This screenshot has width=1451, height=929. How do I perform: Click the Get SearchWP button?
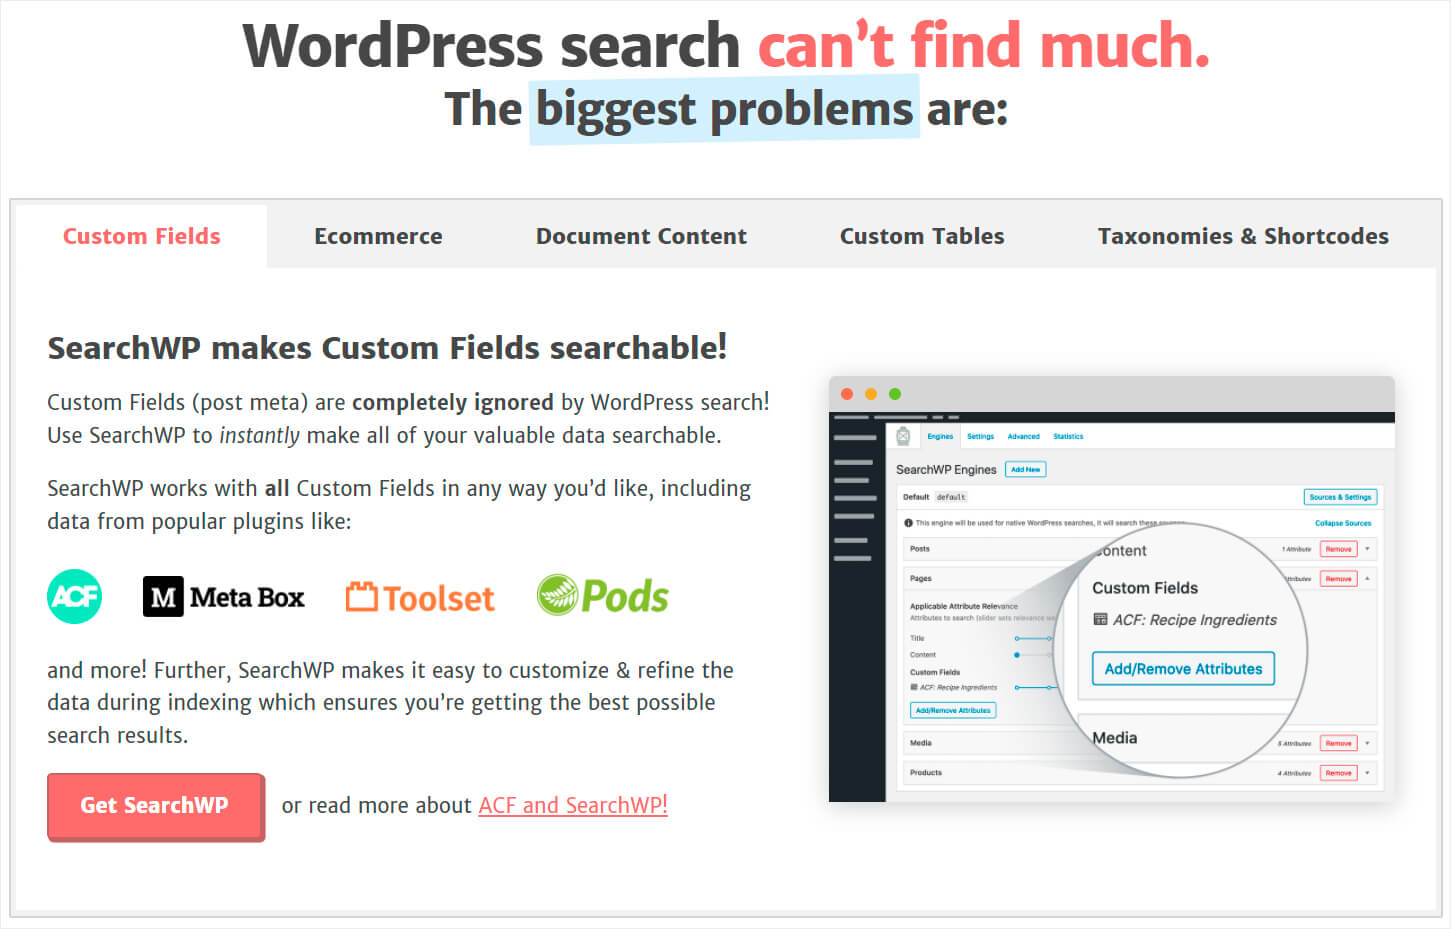pyautogui.click(x=155, y=806)
